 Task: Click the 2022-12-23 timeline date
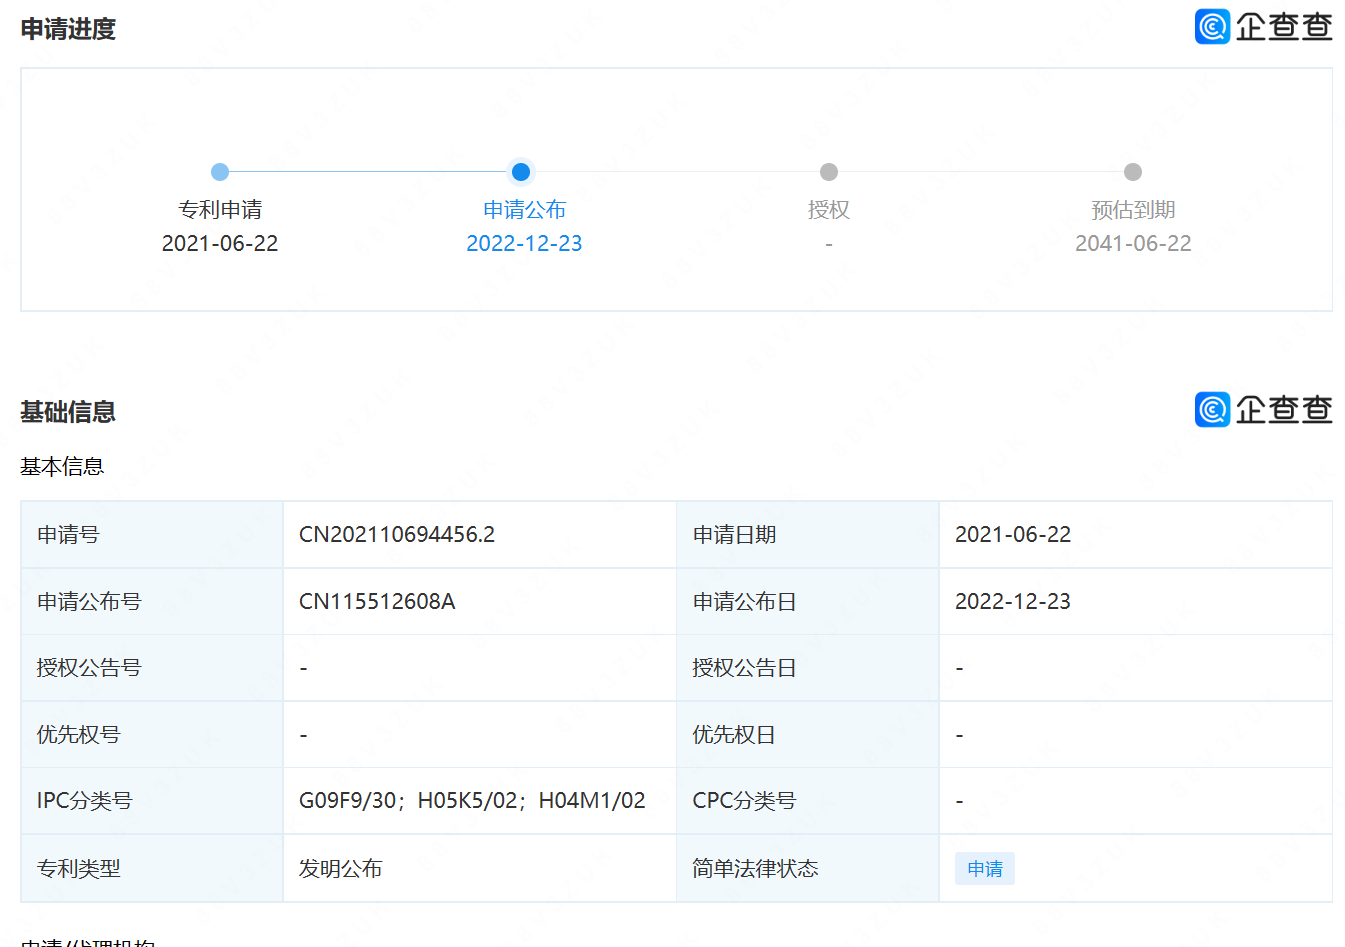click(524, 243)
